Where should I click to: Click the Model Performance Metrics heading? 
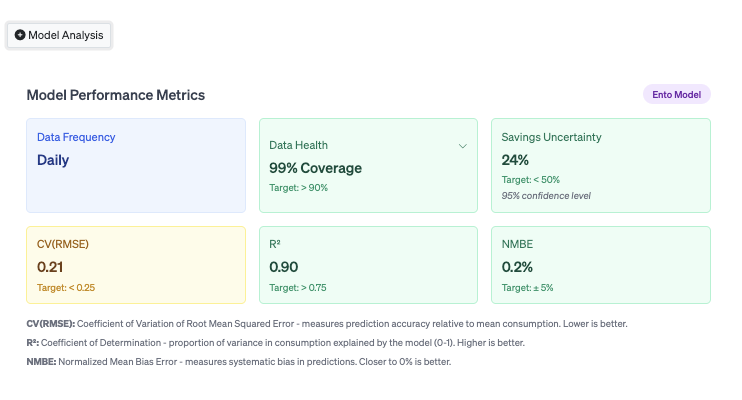coord(115,95)
